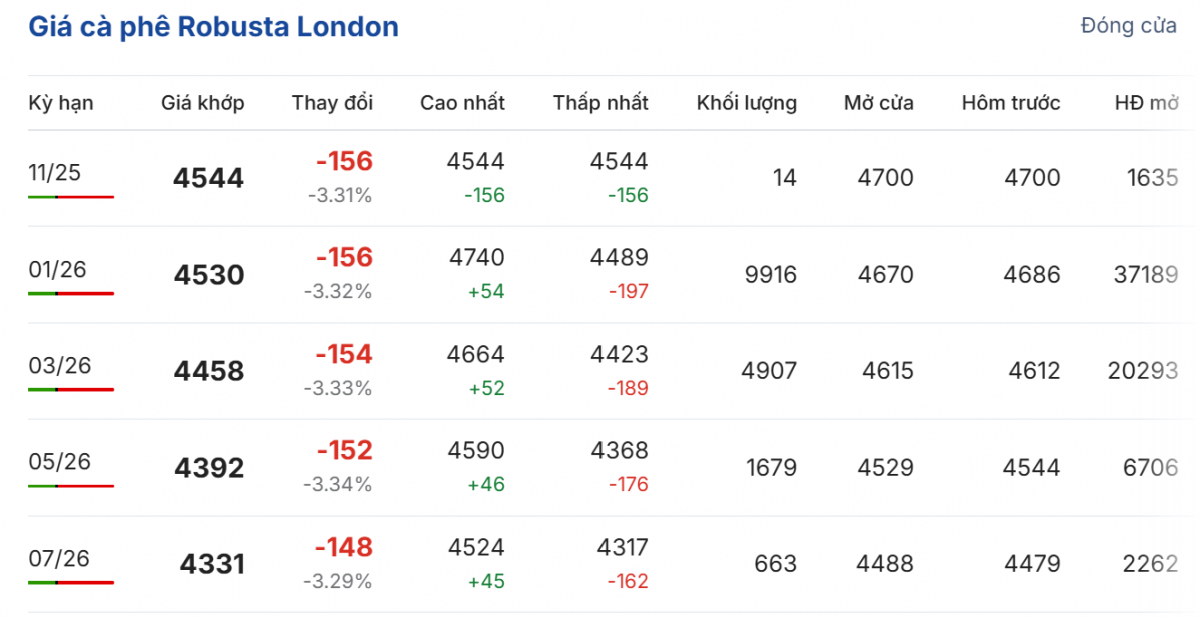Select the 03/26 contract term
This screenshot has height=618, width=1200.
click(x=59, y=365)
